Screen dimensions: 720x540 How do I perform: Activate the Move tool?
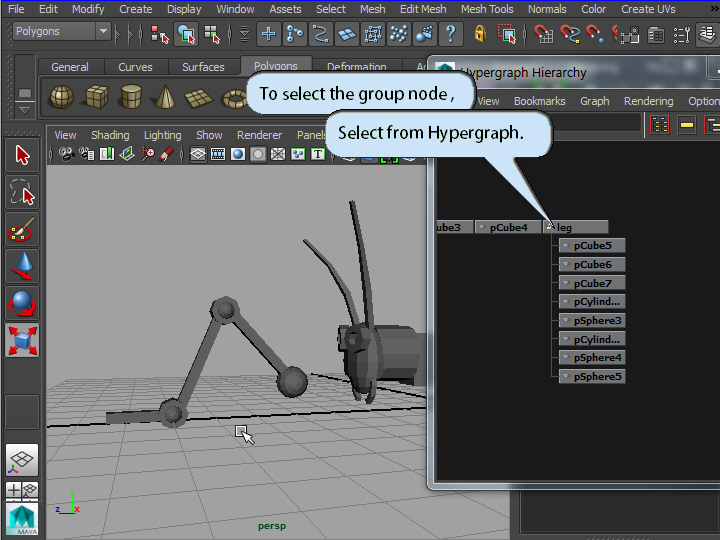[x=22, y=266]
